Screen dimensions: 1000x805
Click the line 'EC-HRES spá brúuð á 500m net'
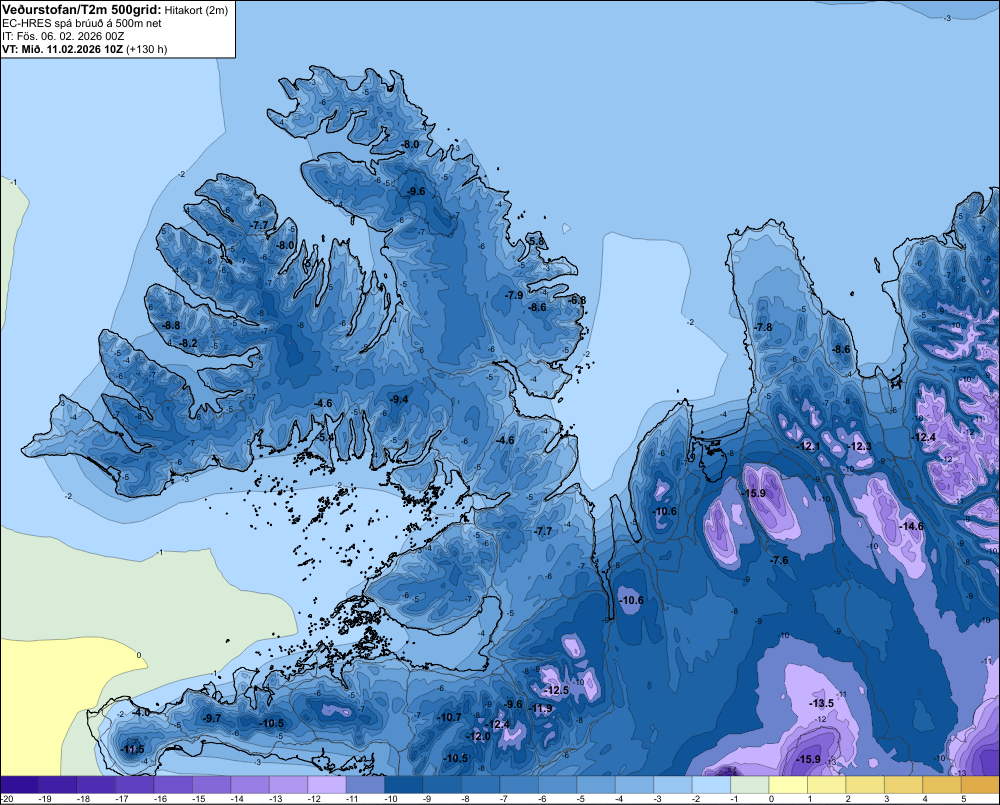click(x=82, y=23)
